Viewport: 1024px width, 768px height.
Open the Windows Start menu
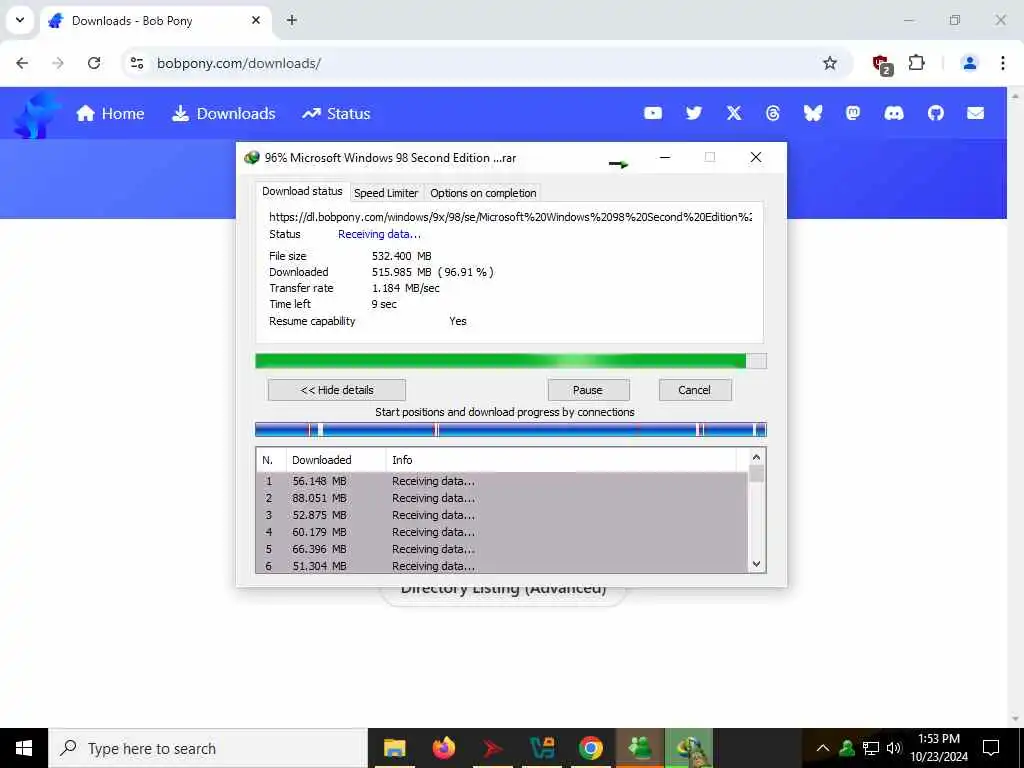click(24, 748)
